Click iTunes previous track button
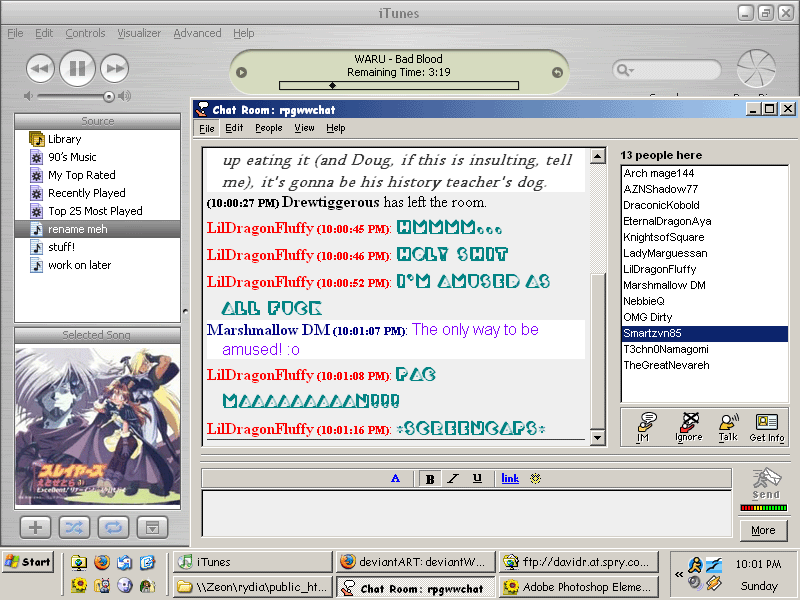 tap(40, 68)
